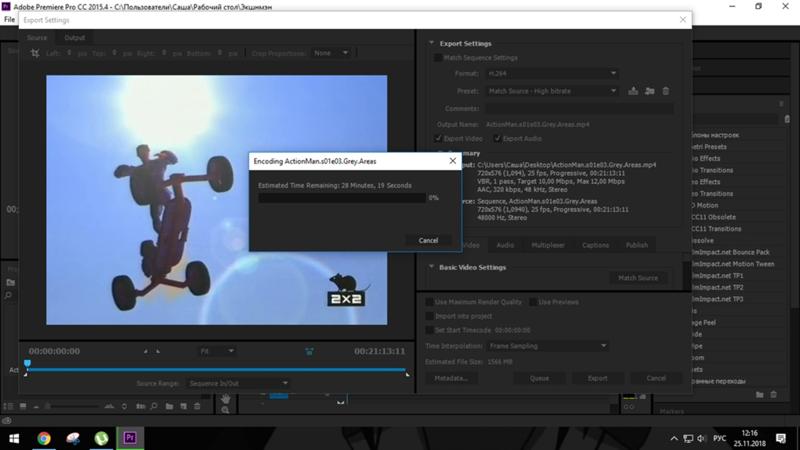Click the new bin folder icon in Project panel
This screenshot has height=450, width=800.
pyautogui.click(x=169, y=407)
